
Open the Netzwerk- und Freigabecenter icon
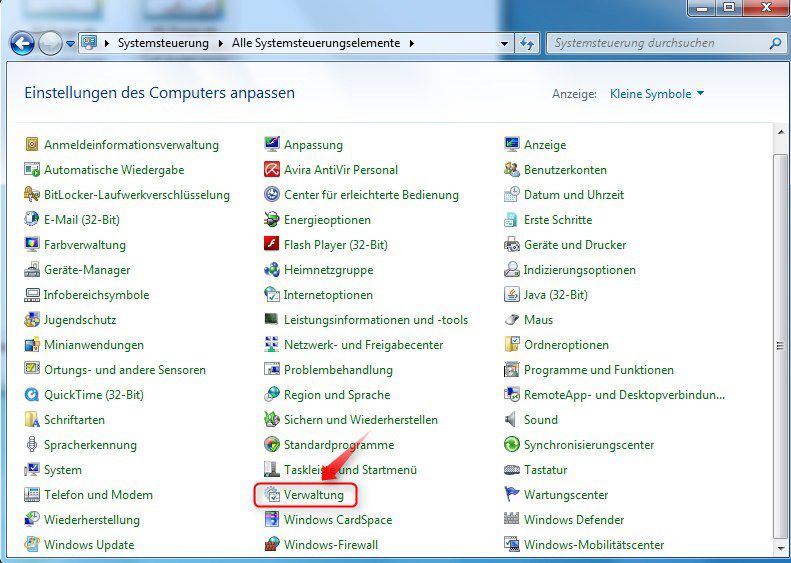pos(272,345)
